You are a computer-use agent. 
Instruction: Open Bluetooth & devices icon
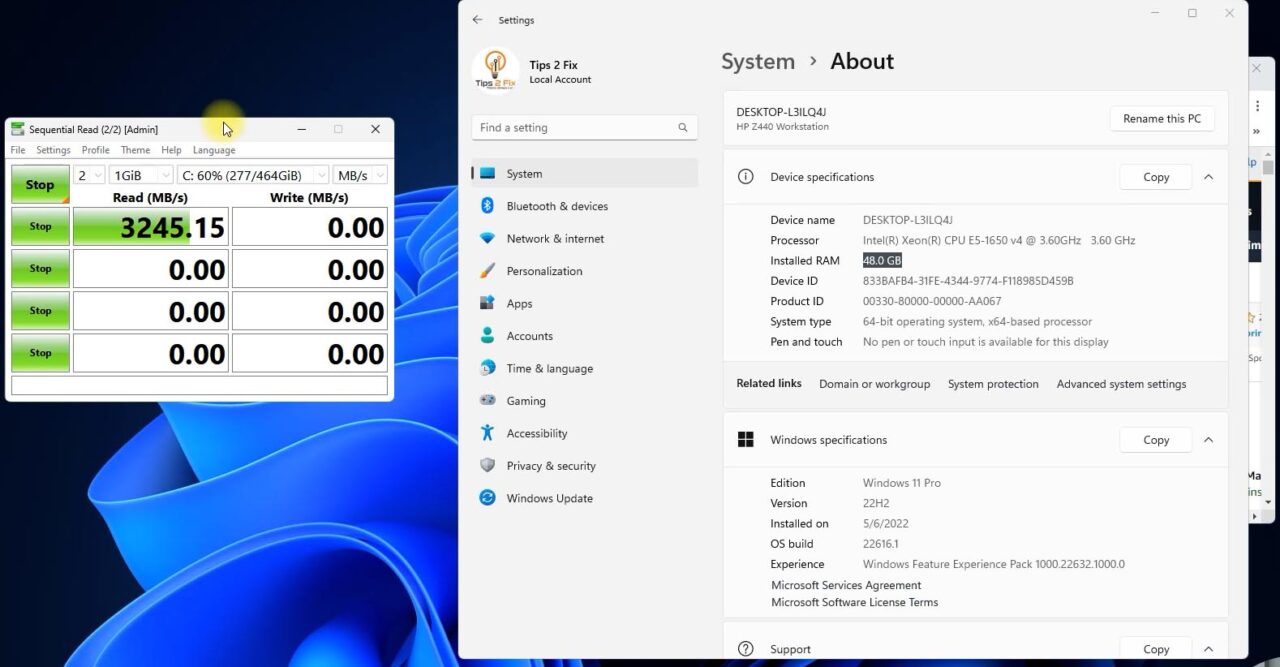click(x=487, y=206)
